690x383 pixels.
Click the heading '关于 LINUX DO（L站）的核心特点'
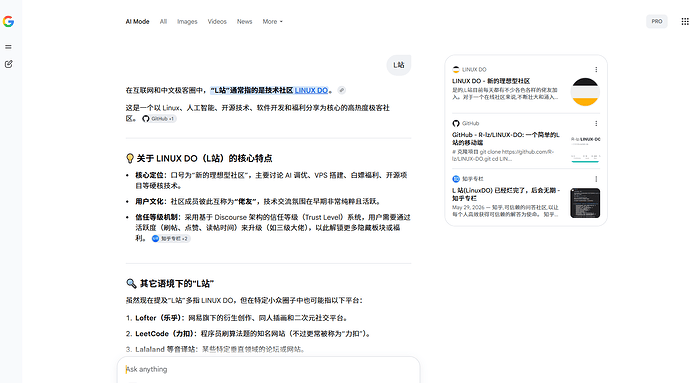[204, 158]
